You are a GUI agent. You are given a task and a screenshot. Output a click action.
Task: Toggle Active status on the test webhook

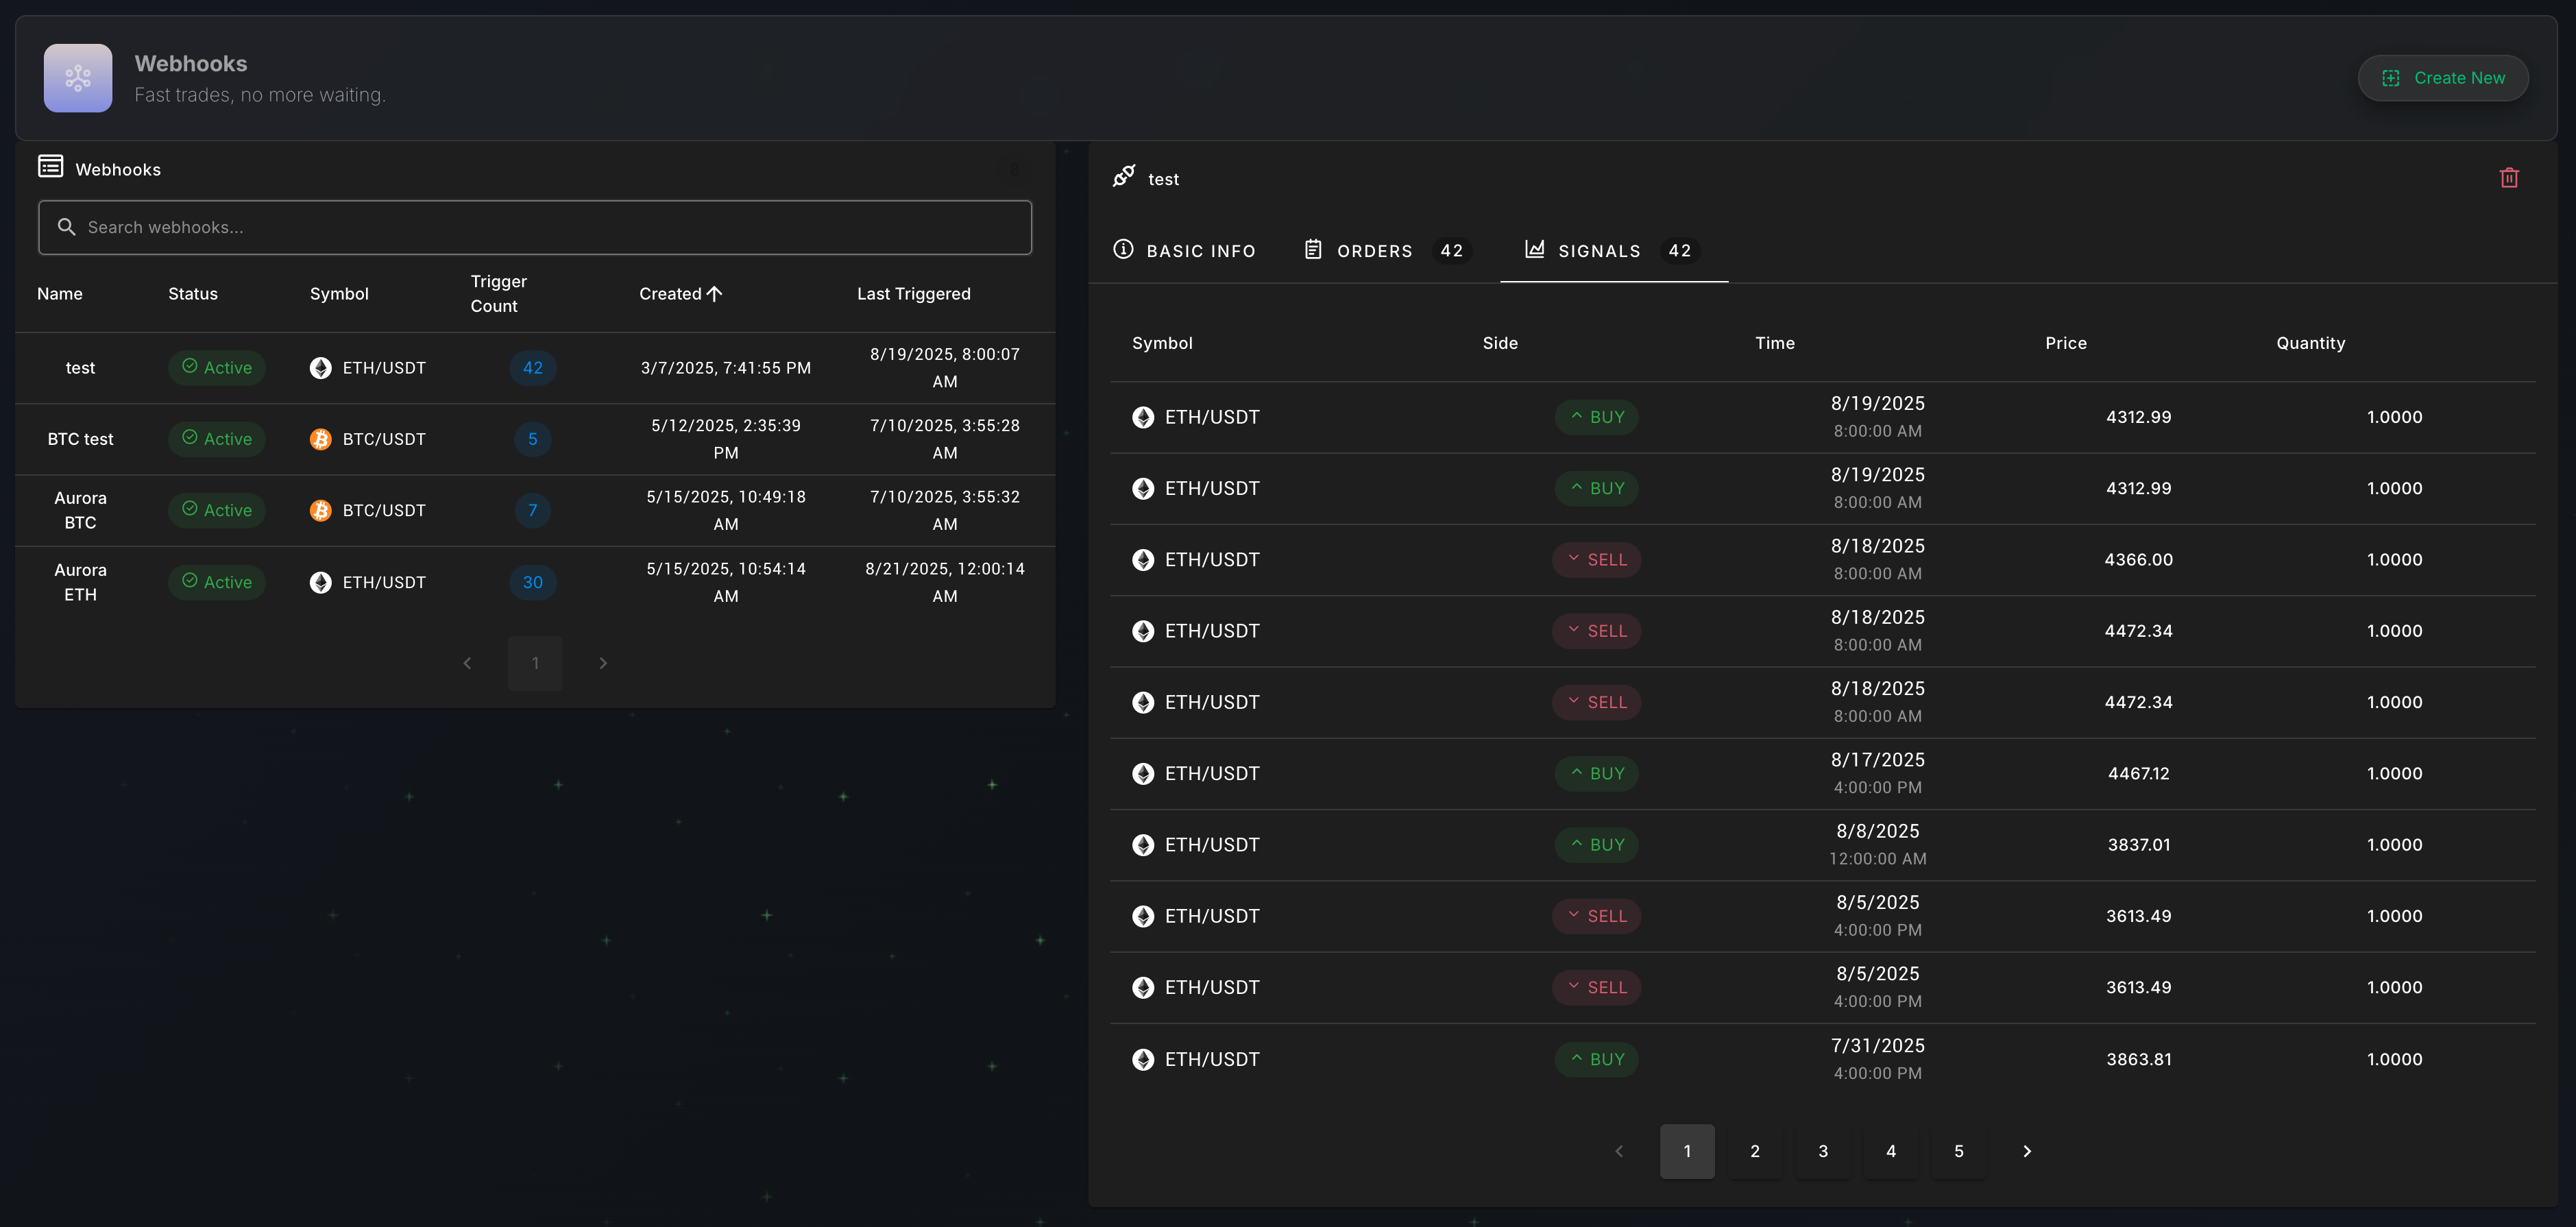[216, 367]
